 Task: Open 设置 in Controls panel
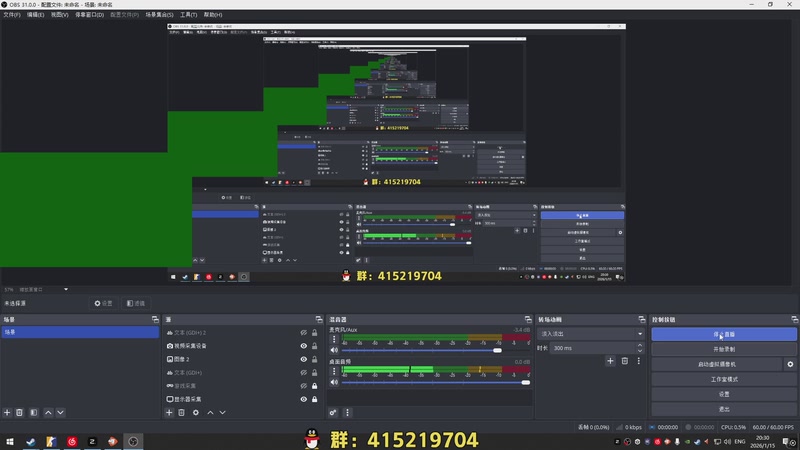click(x=724, y=394)
